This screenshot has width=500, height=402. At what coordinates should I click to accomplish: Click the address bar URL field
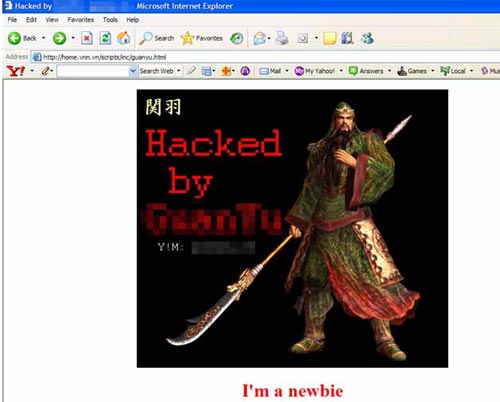tap(266, 57)
